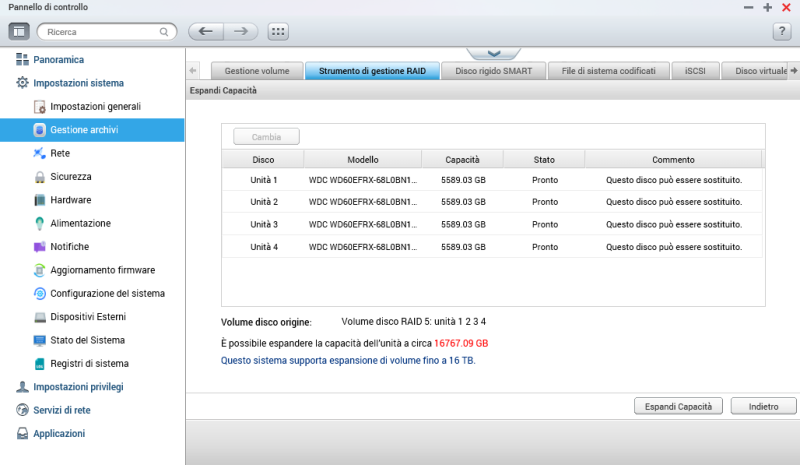Click the control panel home icon

(20, 31)
